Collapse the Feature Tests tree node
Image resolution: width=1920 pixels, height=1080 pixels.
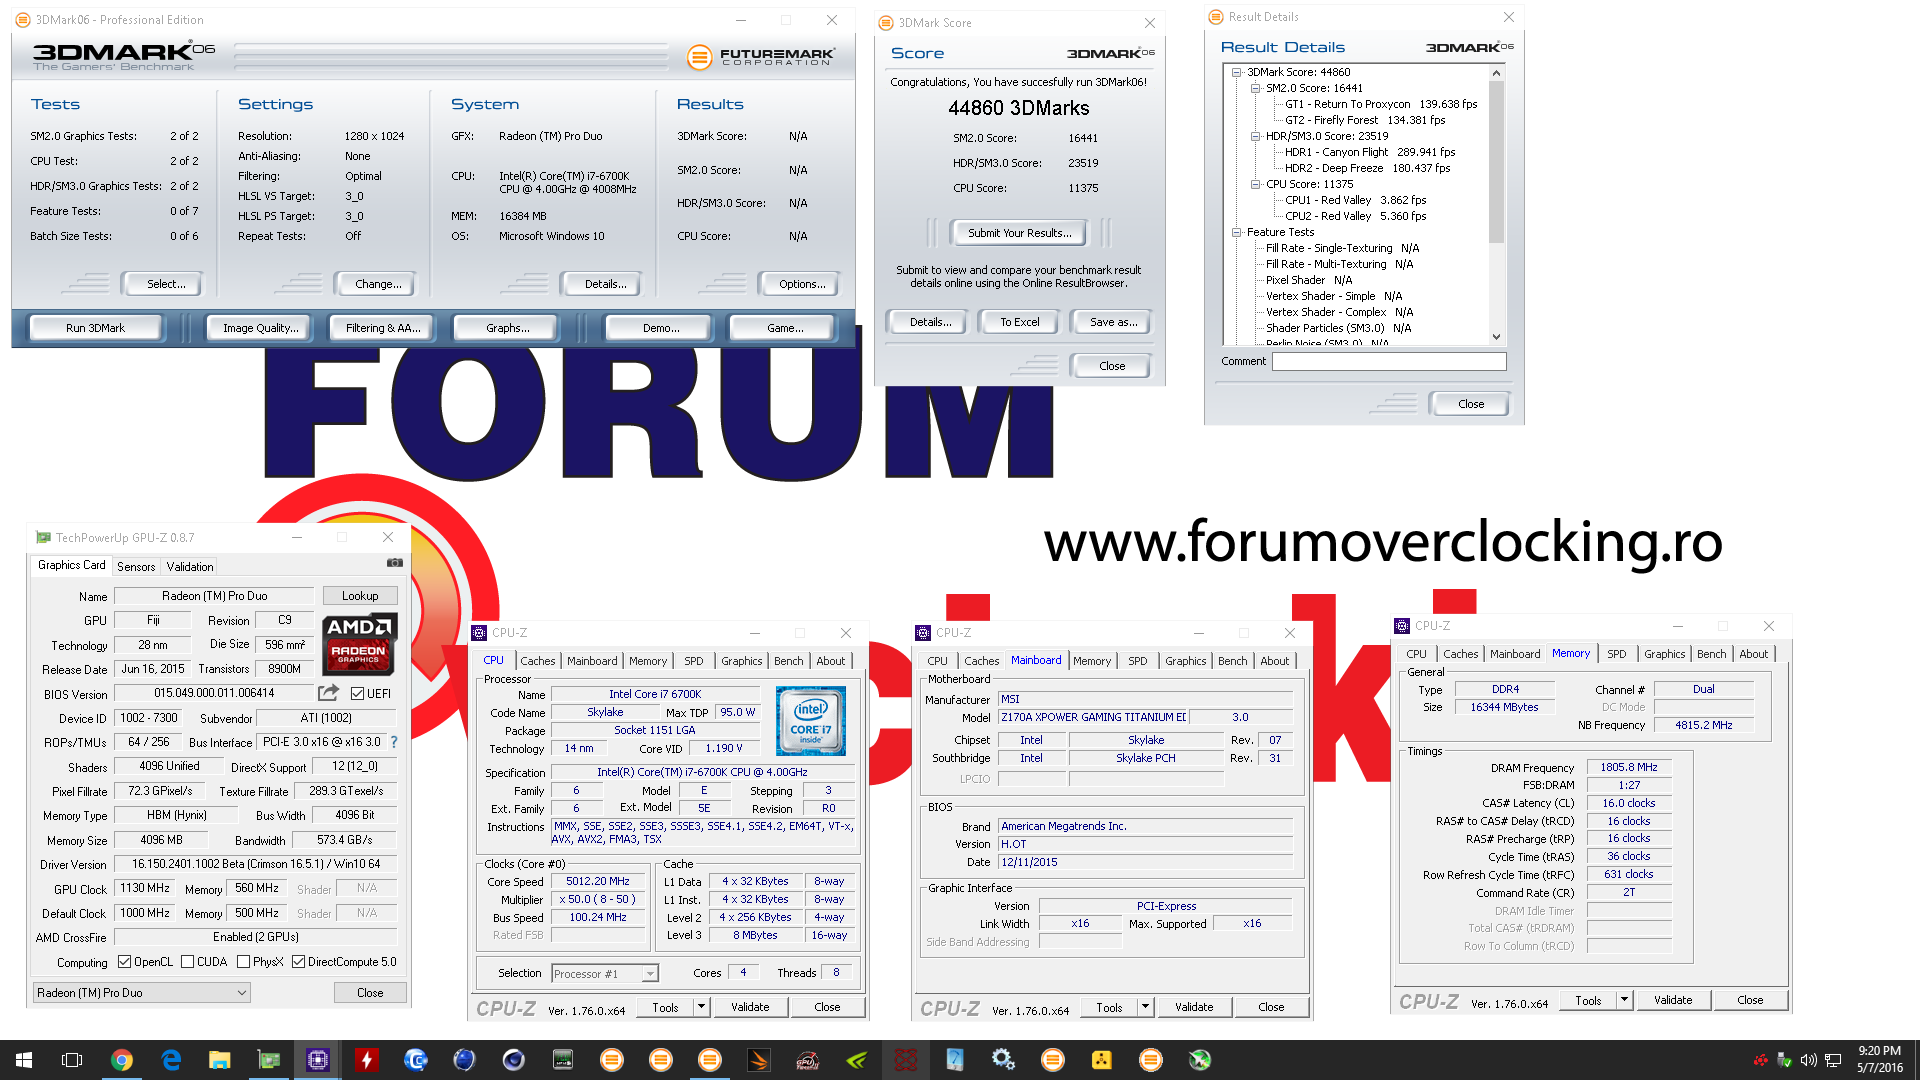click(1237, 232)
